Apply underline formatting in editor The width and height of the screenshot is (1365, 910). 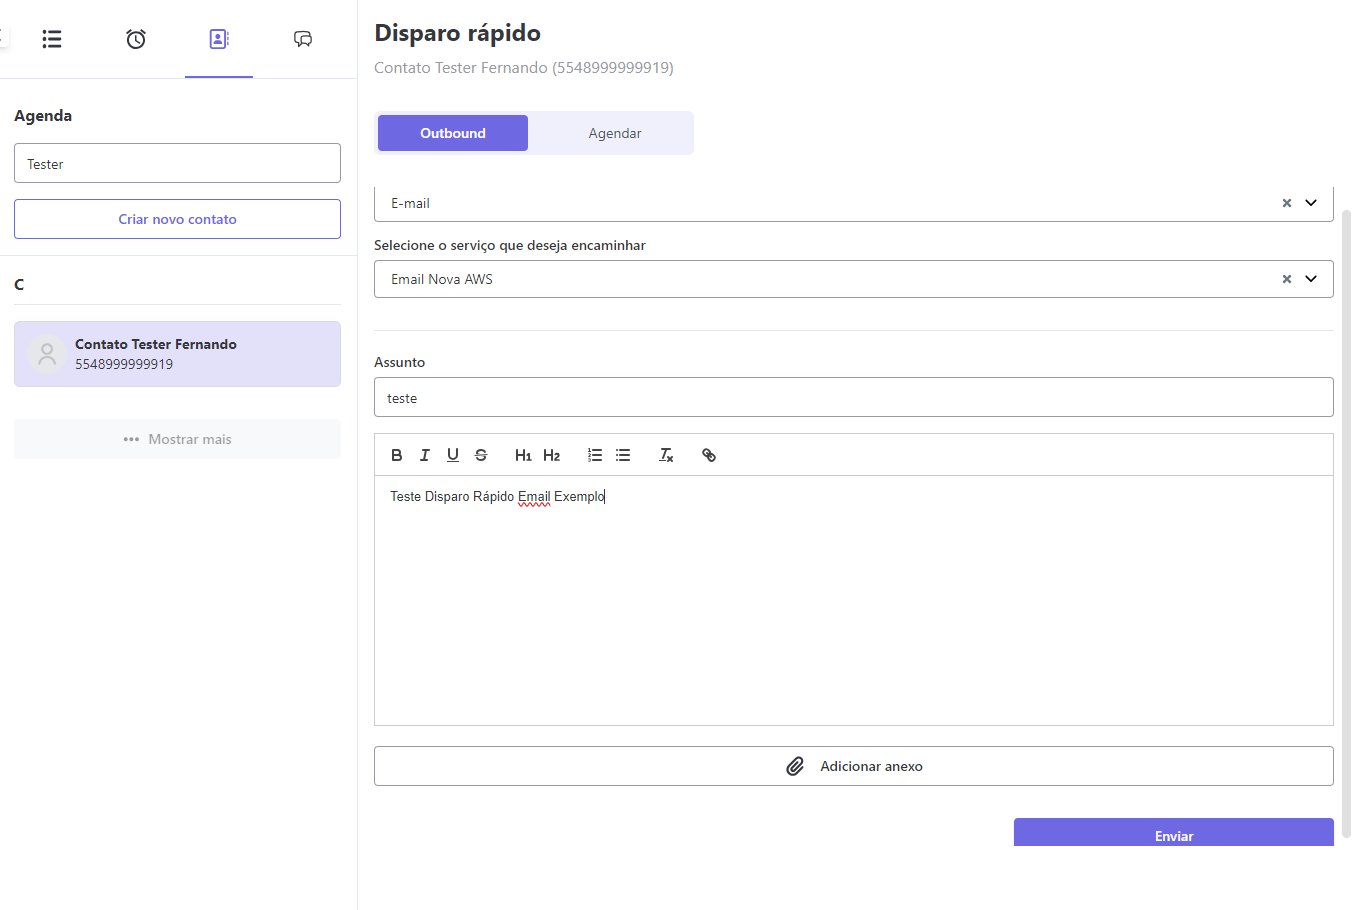coord(453,455)
